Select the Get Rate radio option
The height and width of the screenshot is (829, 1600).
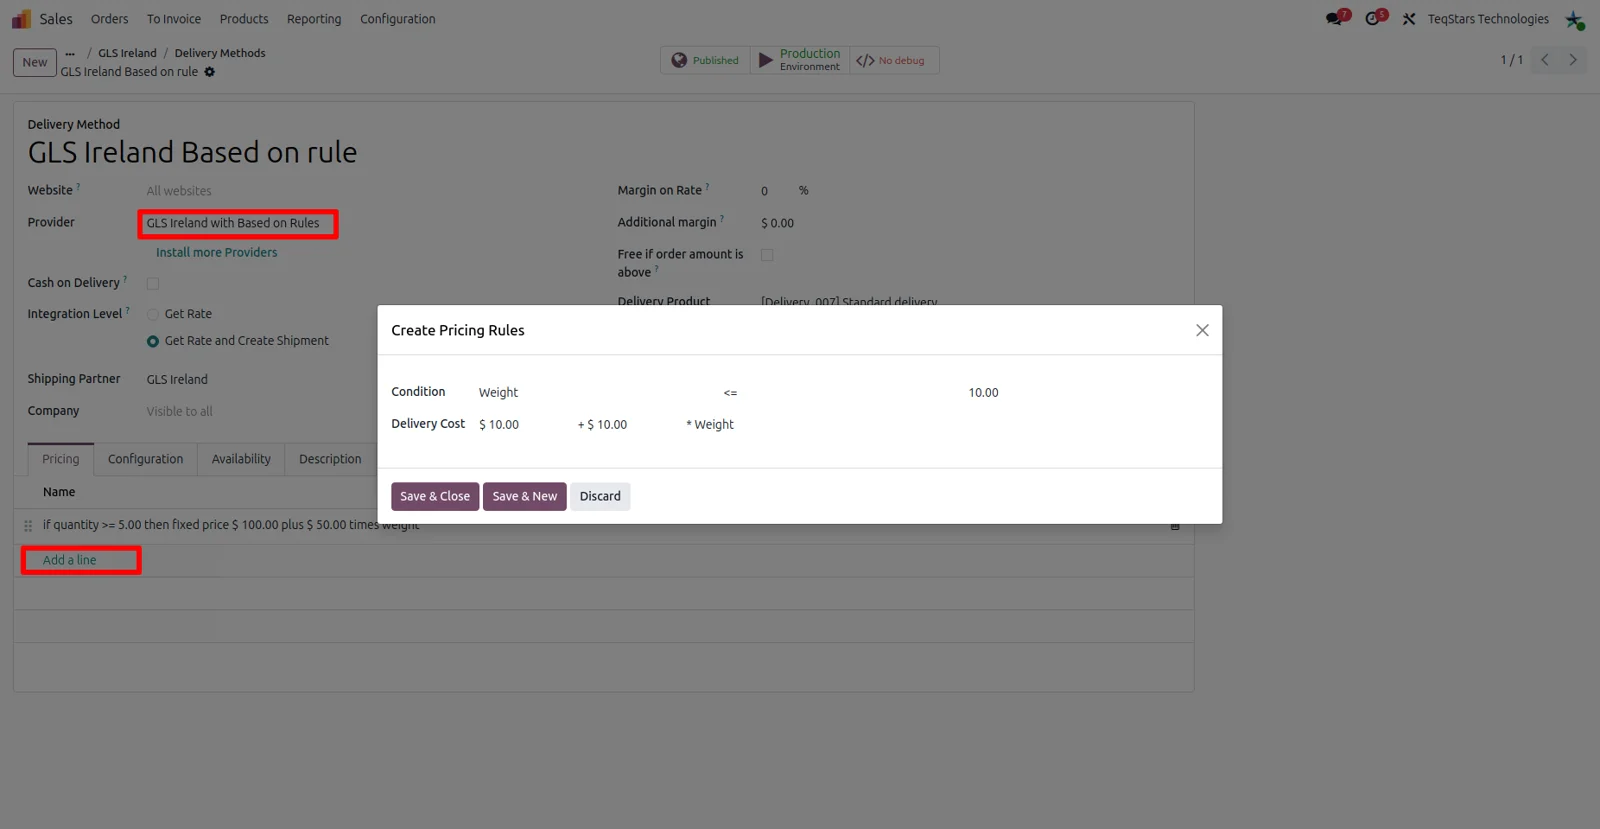click(153, 314)
